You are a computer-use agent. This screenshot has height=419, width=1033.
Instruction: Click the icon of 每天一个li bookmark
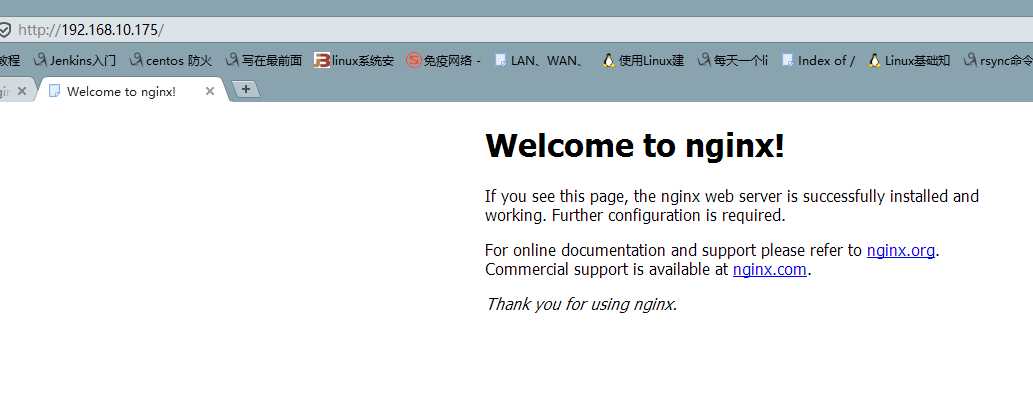[704, 60]
